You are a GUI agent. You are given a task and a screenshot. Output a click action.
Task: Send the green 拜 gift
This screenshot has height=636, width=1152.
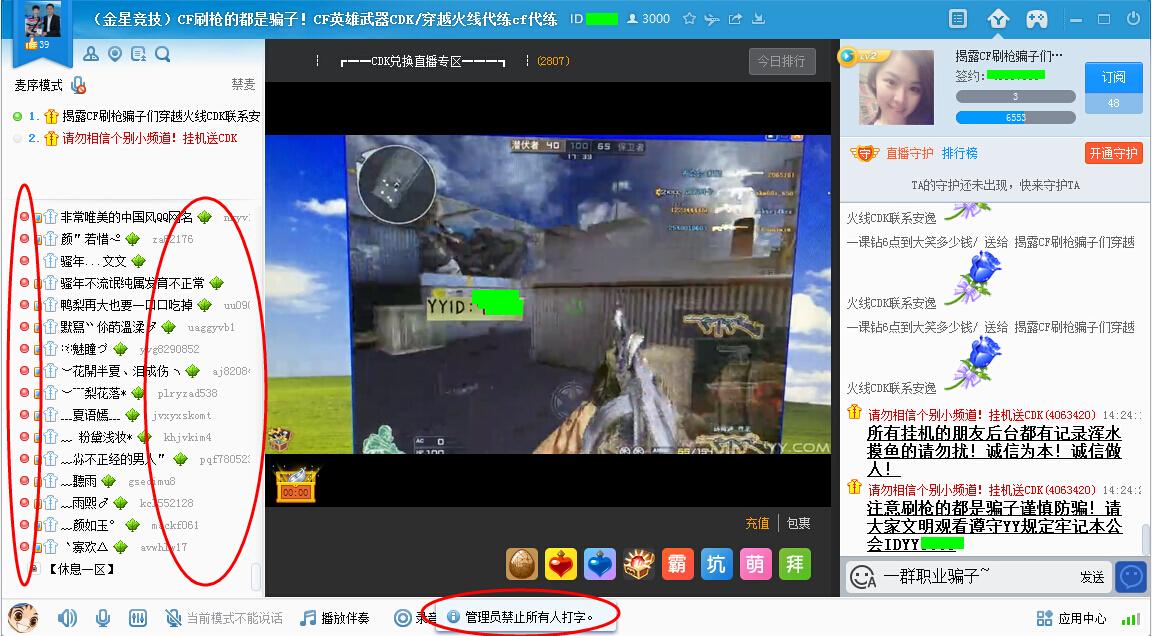tap(794, 564)
